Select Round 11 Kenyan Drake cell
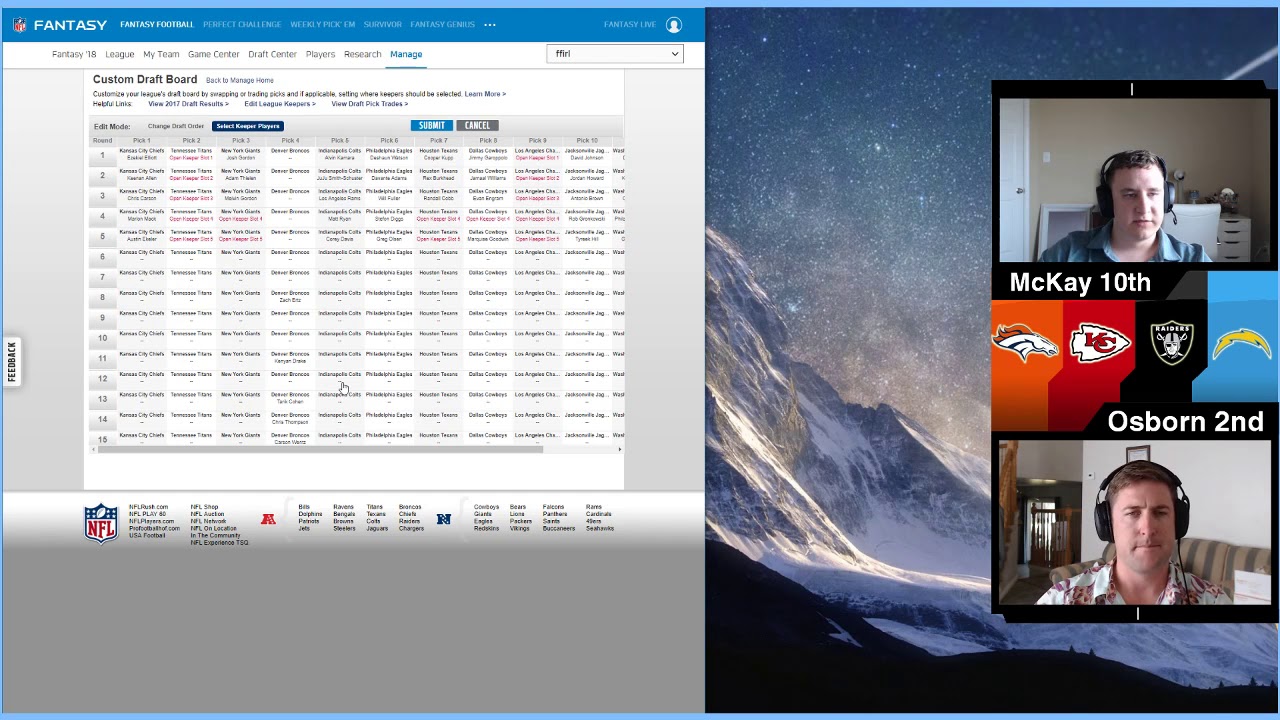Screen dimensions: 1280x720 click(x=290, y=358)
